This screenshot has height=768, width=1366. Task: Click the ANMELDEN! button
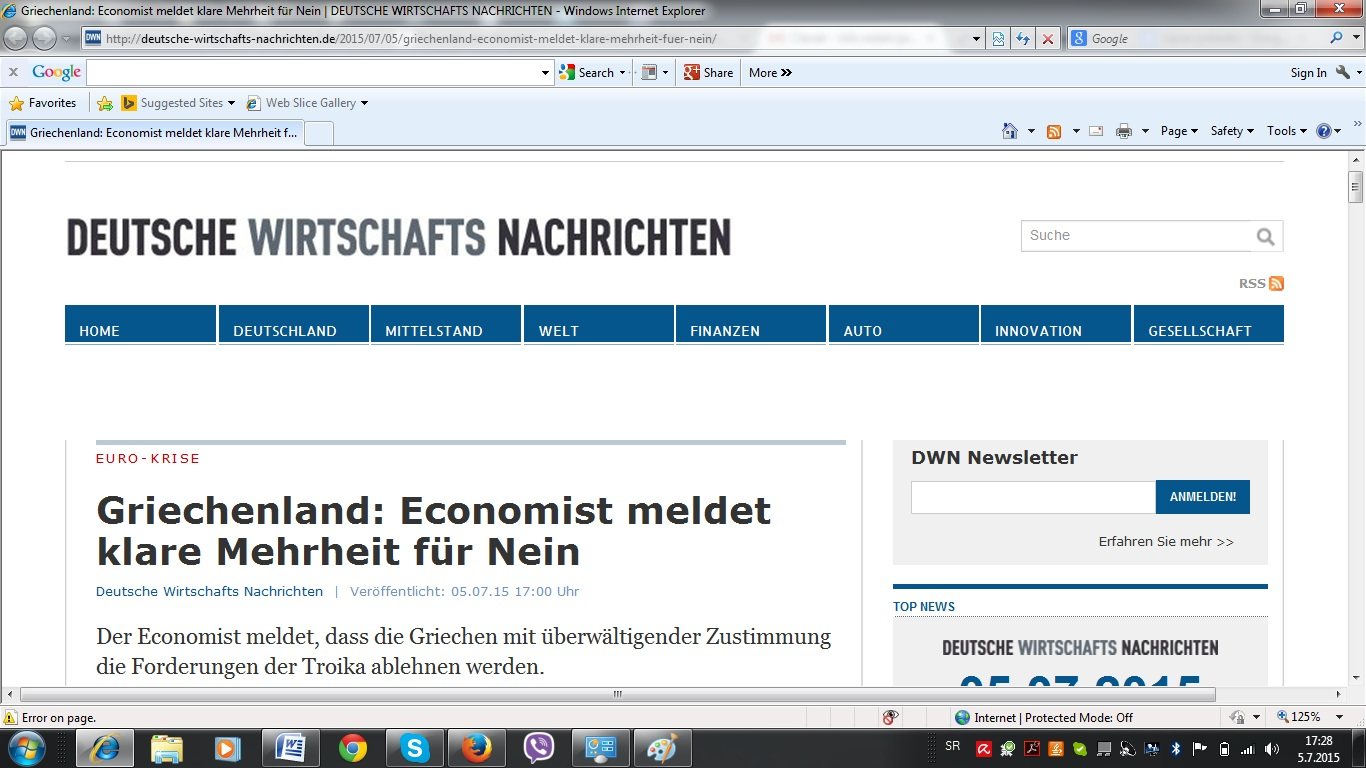click(x=1203, y=497)
